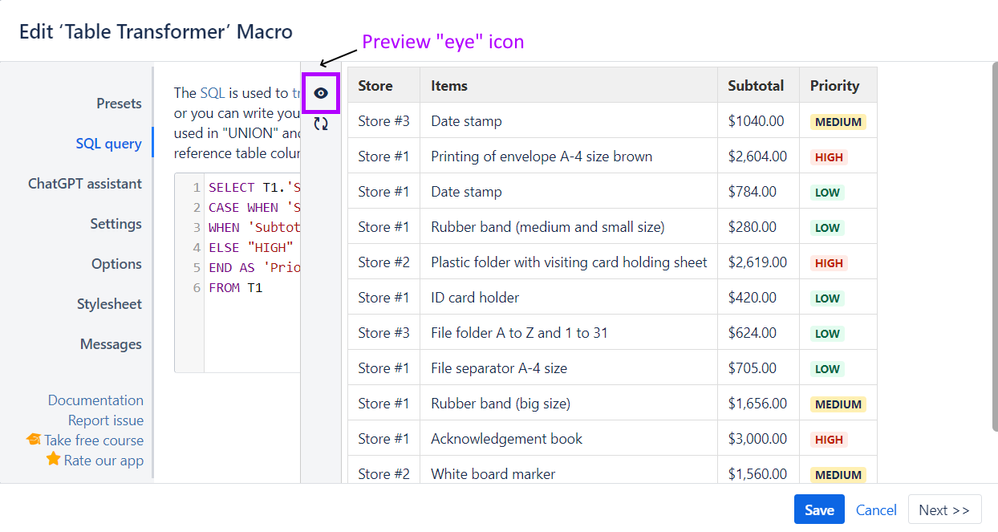
Task: Toggle the preview eye icon
Action: point(321,93)
